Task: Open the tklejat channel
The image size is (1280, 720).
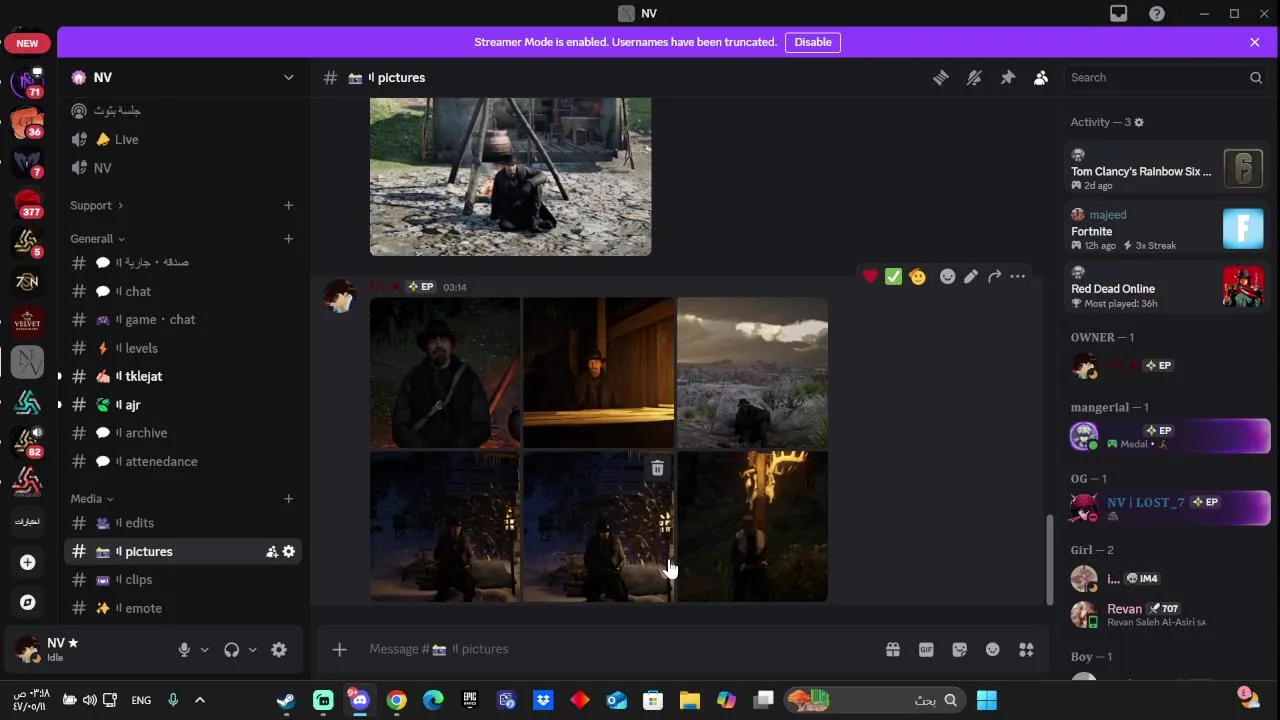Action: (184, 376)
